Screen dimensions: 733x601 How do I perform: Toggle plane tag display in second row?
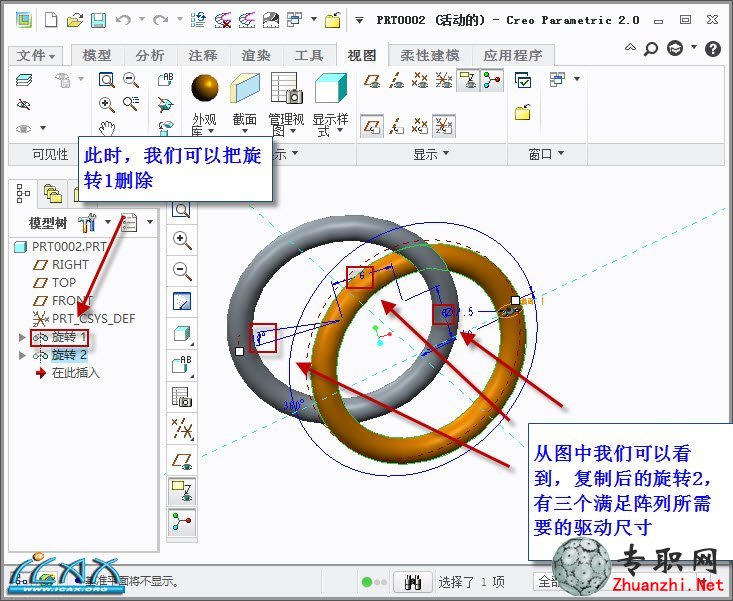click(372, 126)
